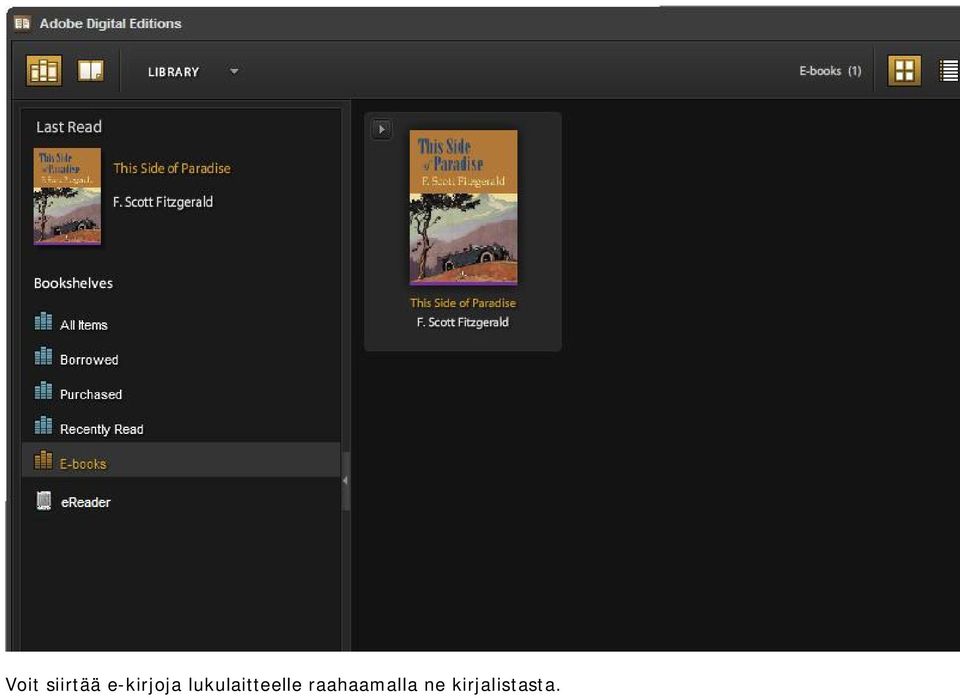960x698 pixels.
Task: Switch to Reading view icon
Action: (x=91, y=70)
